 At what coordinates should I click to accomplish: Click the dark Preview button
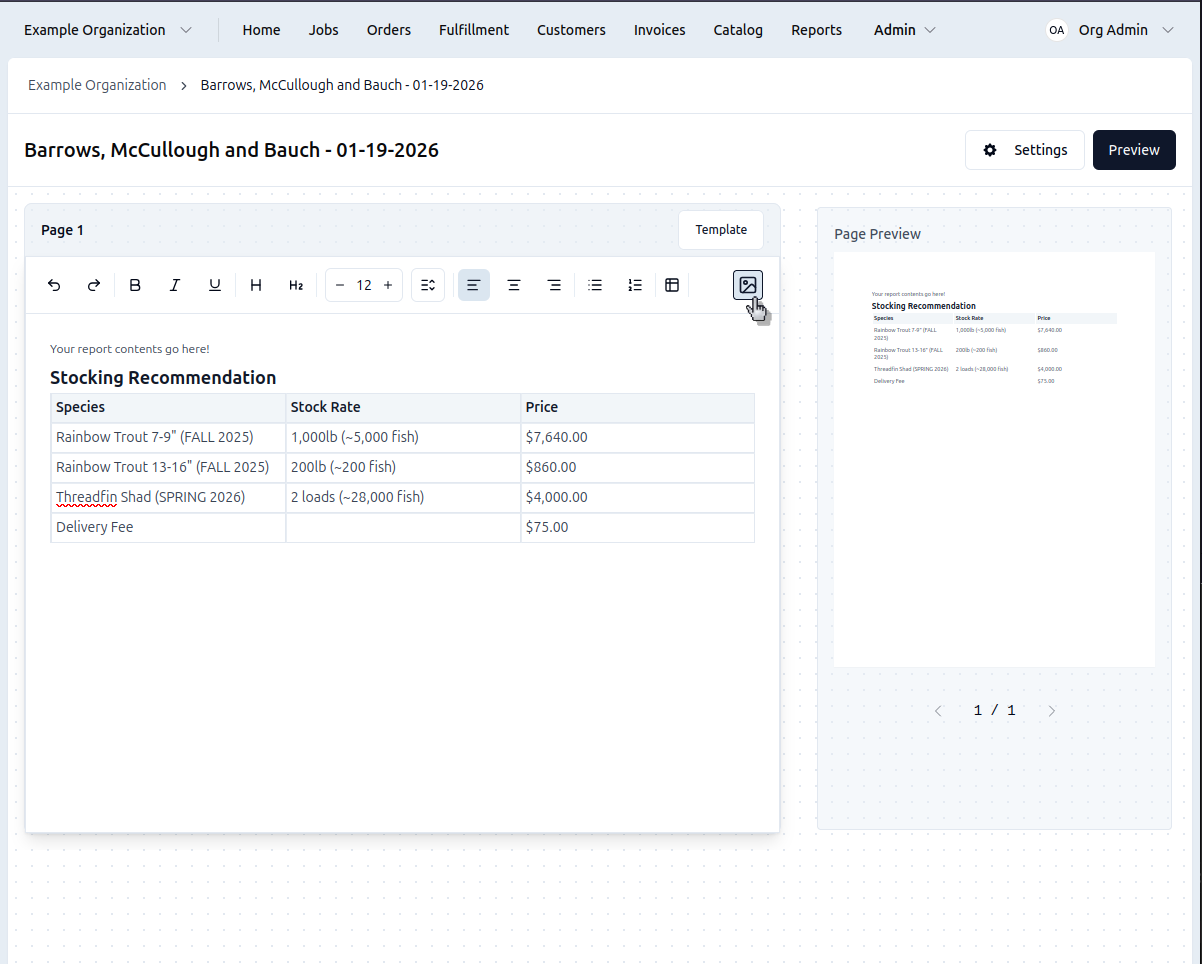pos(1133,150)
